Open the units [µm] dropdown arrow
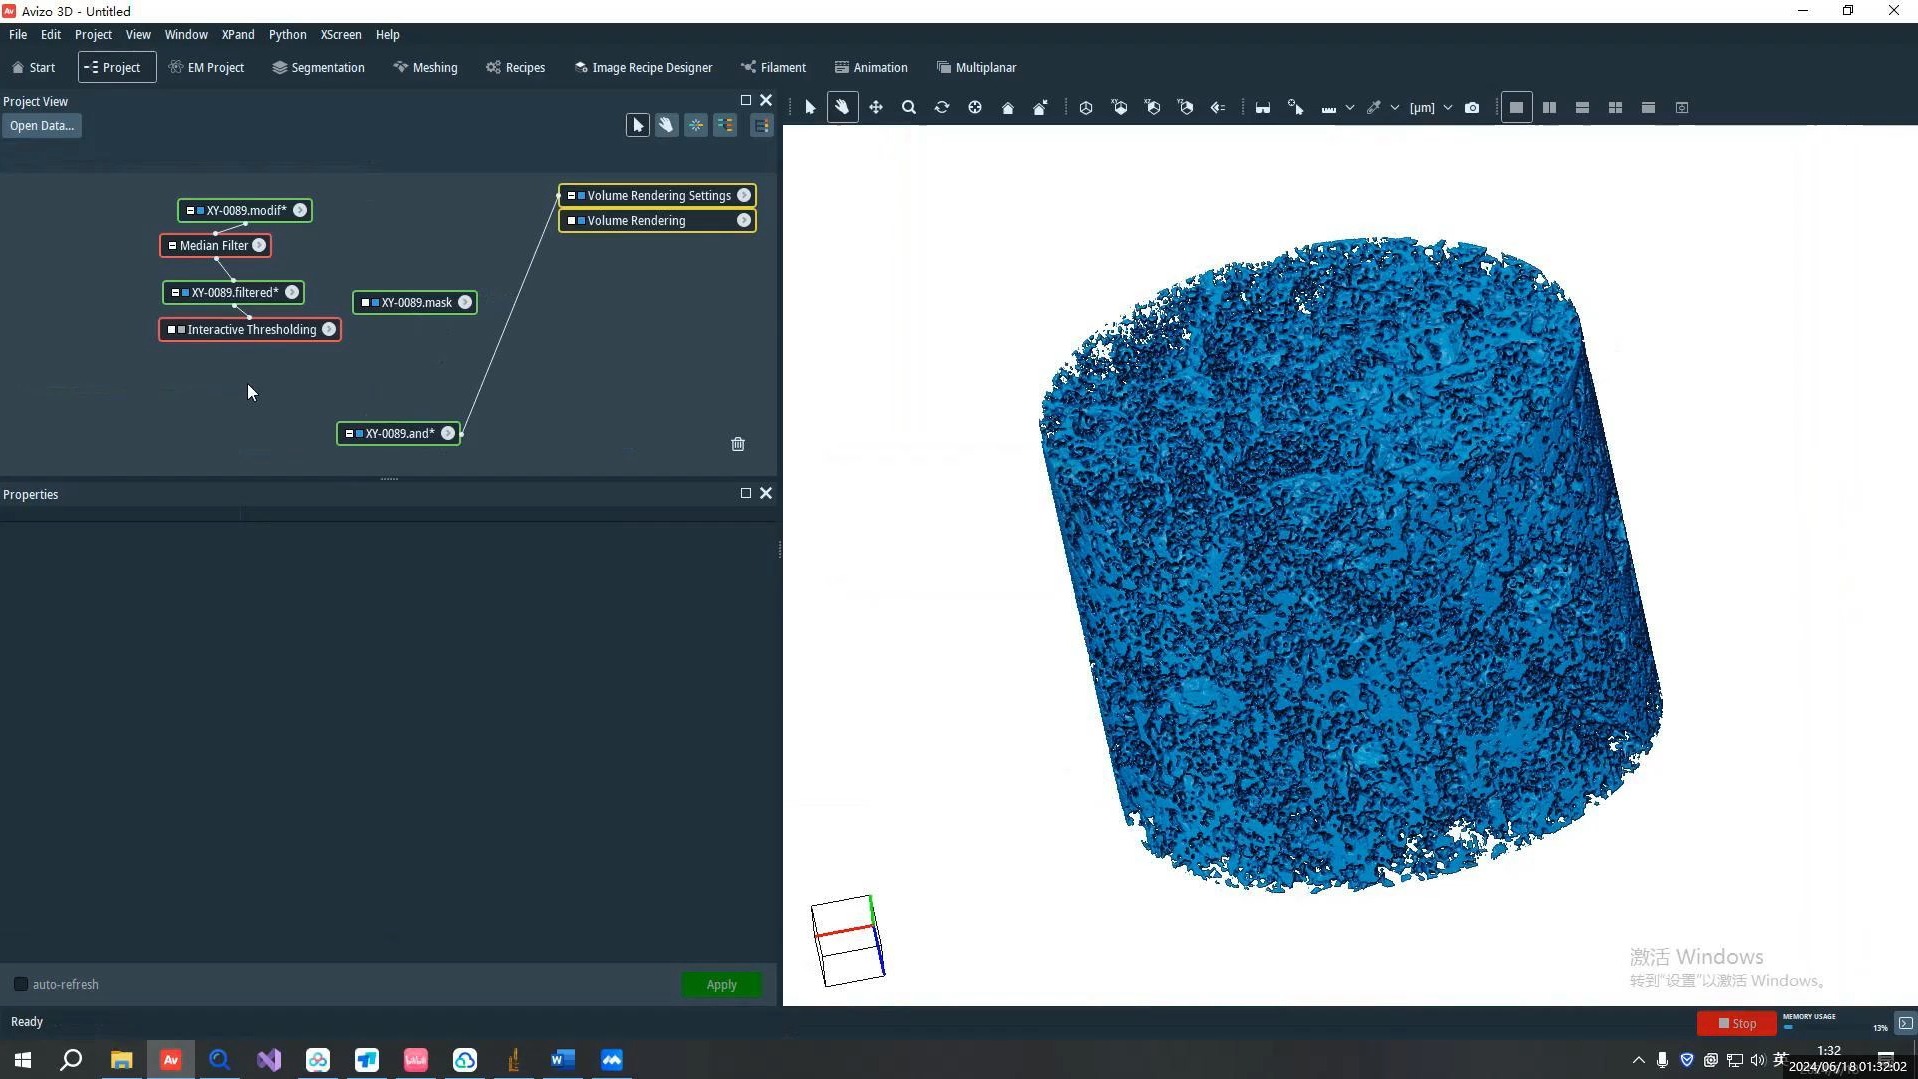The width and height of the screenshot is (1918, 1079). 1447,107
